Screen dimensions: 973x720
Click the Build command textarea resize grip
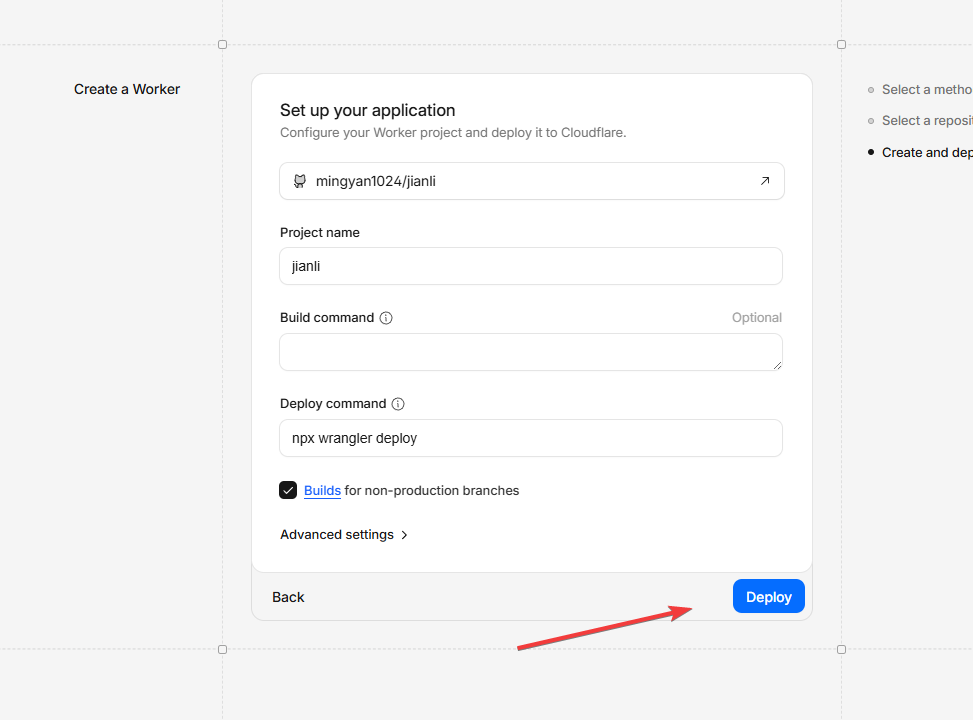(x=776, y=365)
